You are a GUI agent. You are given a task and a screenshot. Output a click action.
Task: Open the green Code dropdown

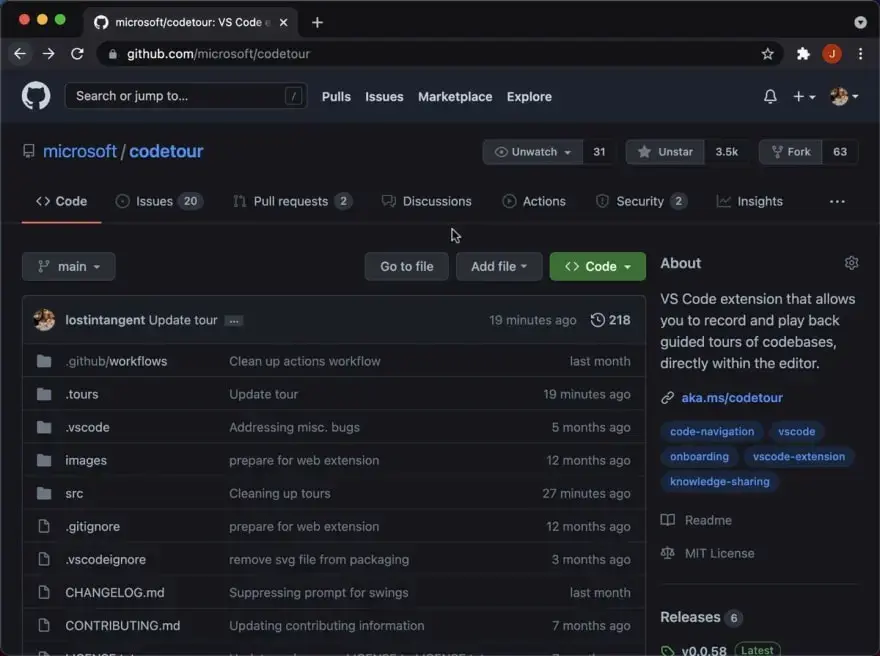(598, 267)
